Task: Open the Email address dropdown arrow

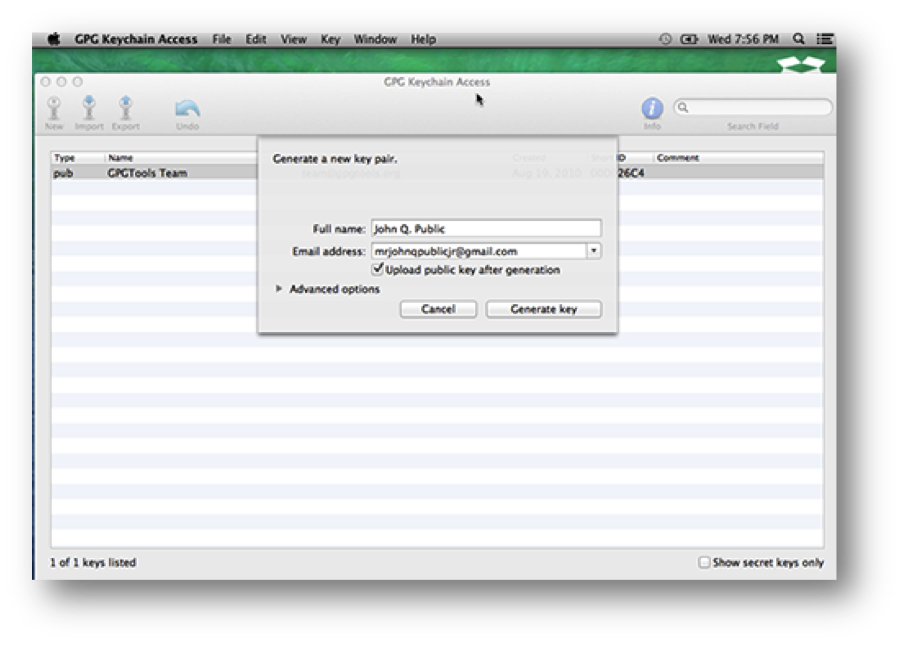Action: [x=594, y=251]
